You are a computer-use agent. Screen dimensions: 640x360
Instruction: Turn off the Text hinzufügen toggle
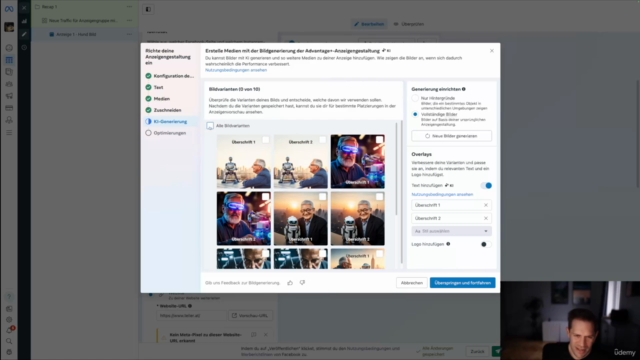[486, 185]
